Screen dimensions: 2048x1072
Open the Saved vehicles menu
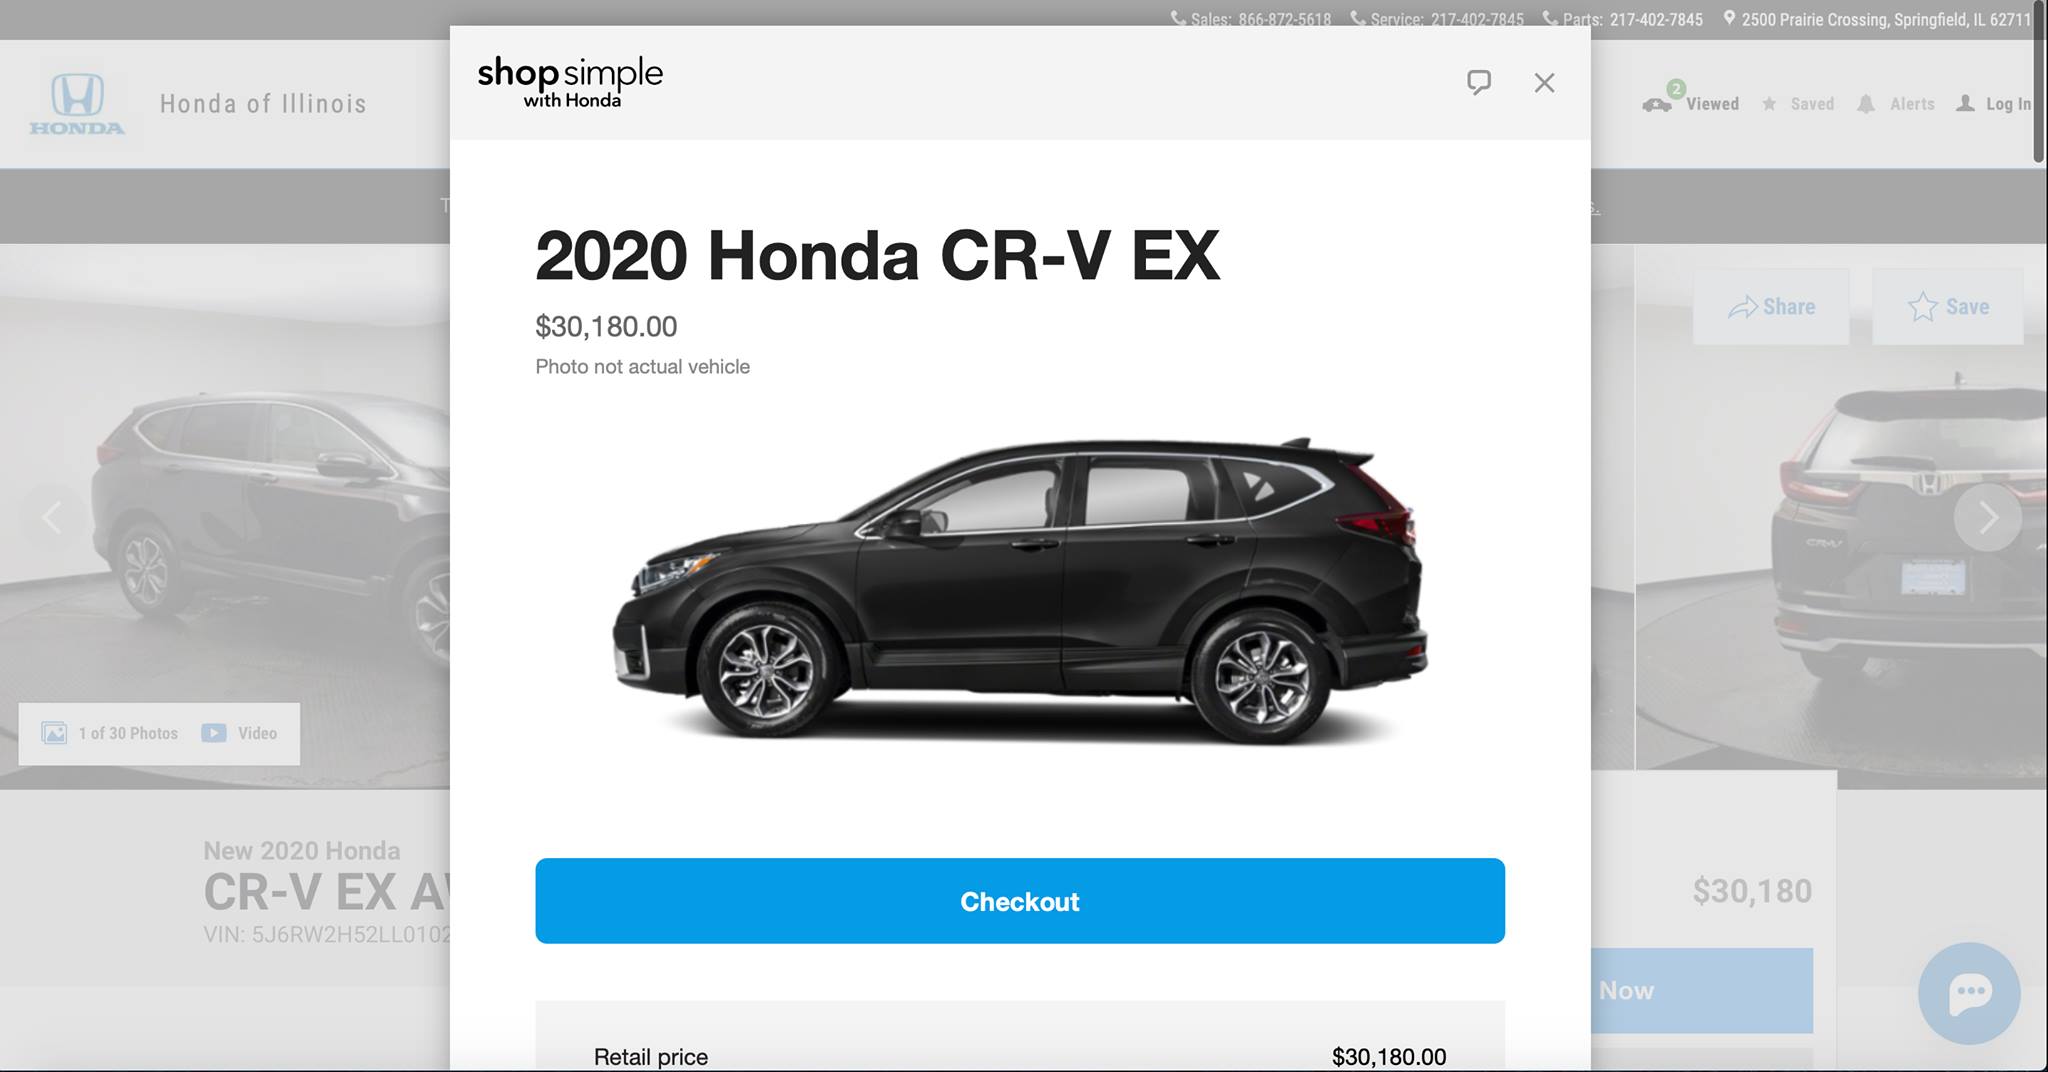point(1798,104)
